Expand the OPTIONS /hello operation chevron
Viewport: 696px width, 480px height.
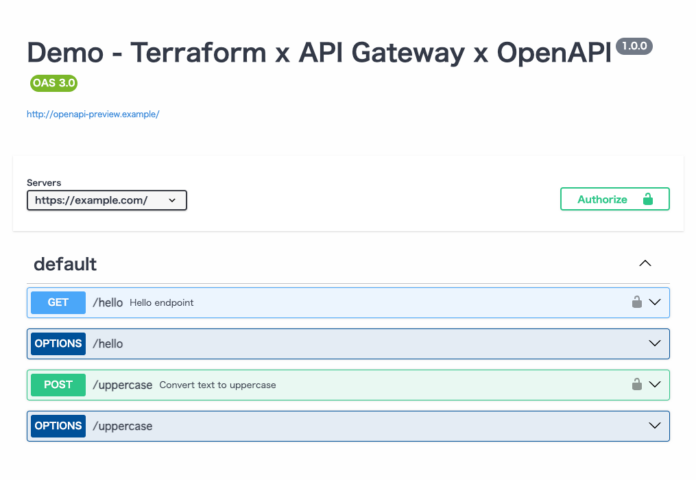(x=655, y=343)
